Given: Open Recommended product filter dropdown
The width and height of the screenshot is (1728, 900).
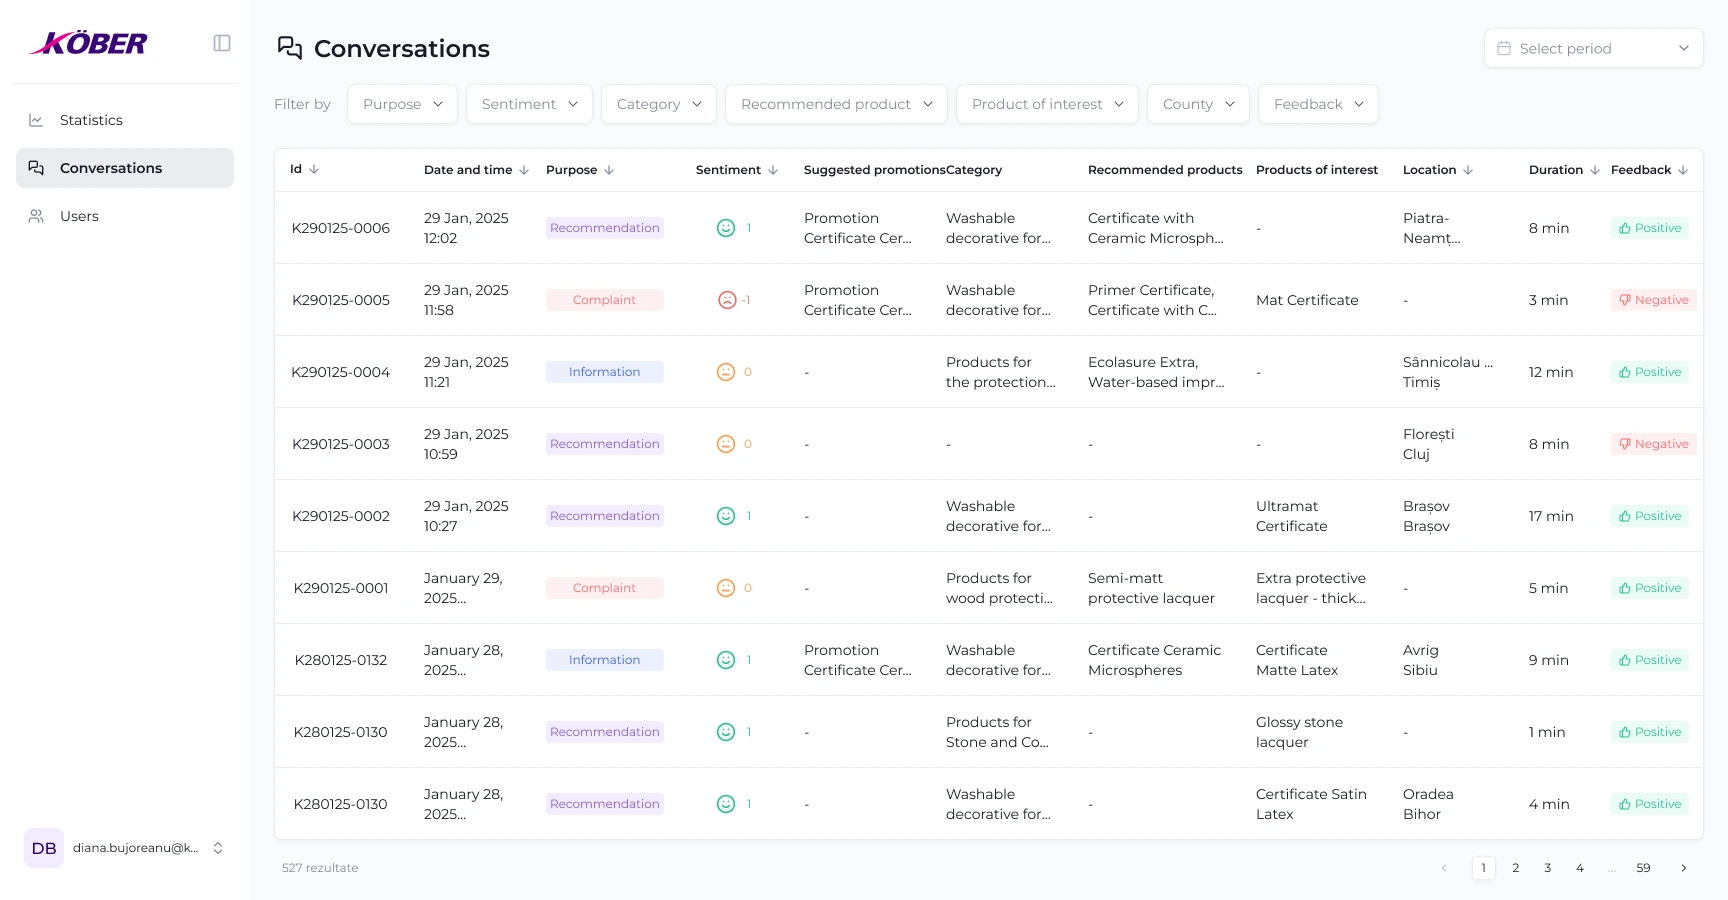Looking at the screenshot, I should (836, 104).
